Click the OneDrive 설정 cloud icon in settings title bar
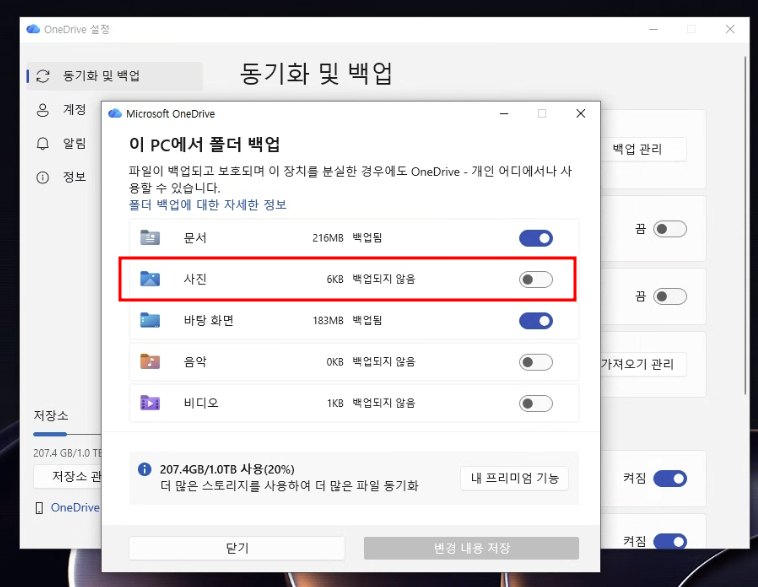 pyautogui.click(x=33, y=29)
